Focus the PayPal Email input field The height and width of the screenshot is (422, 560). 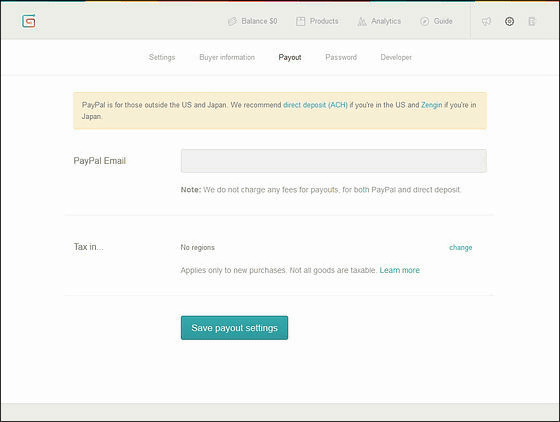[334, 161]
